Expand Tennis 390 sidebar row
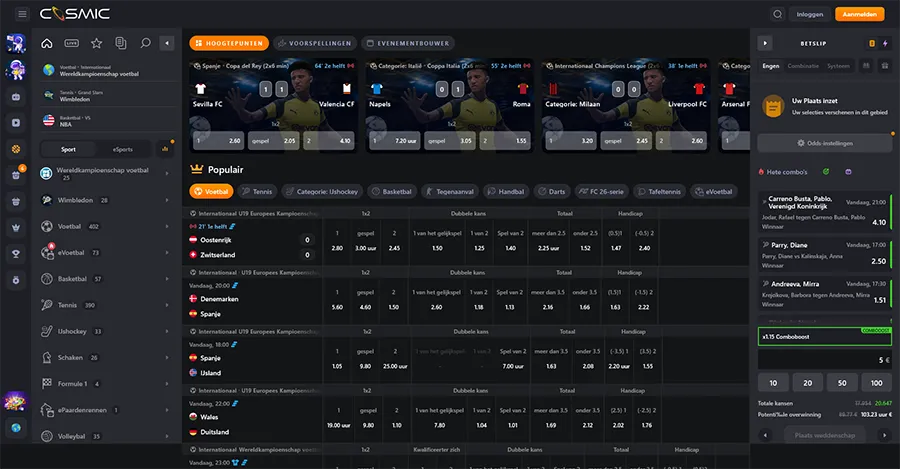This screenshot has width=900, height=469. (x=107, y=305)
